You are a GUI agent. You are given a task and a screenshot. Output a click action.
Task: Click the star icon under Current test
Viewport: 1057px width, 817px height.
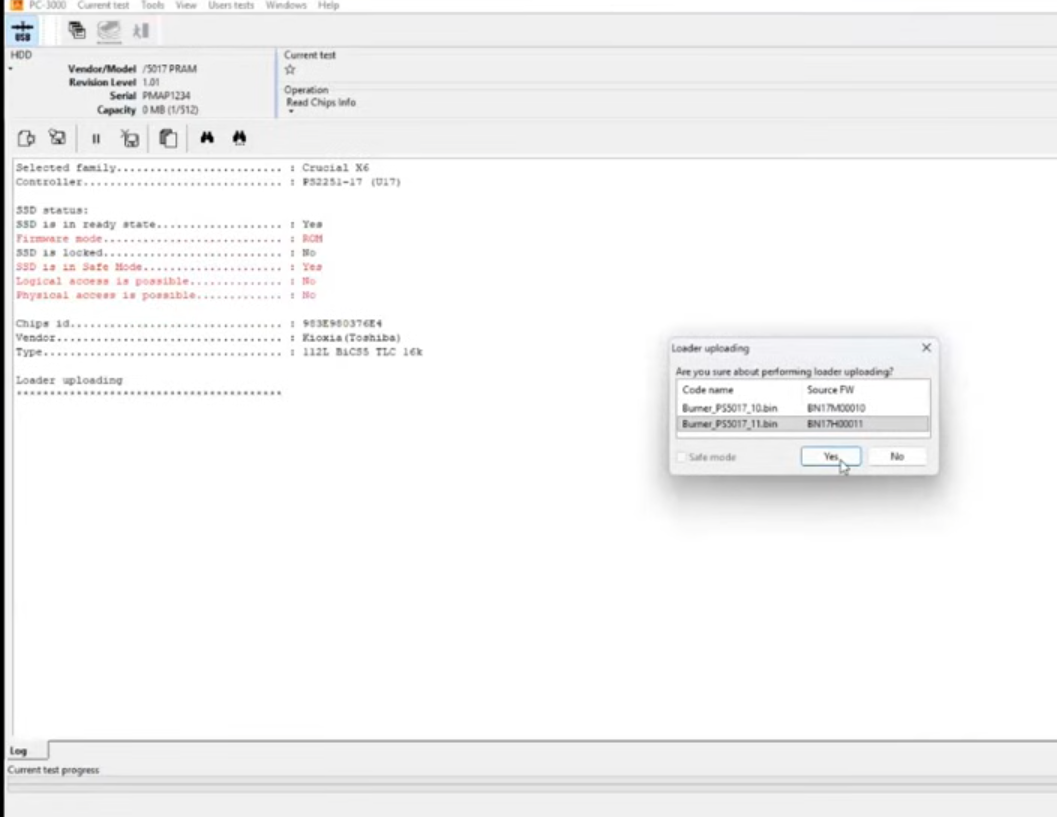point(290,70)
